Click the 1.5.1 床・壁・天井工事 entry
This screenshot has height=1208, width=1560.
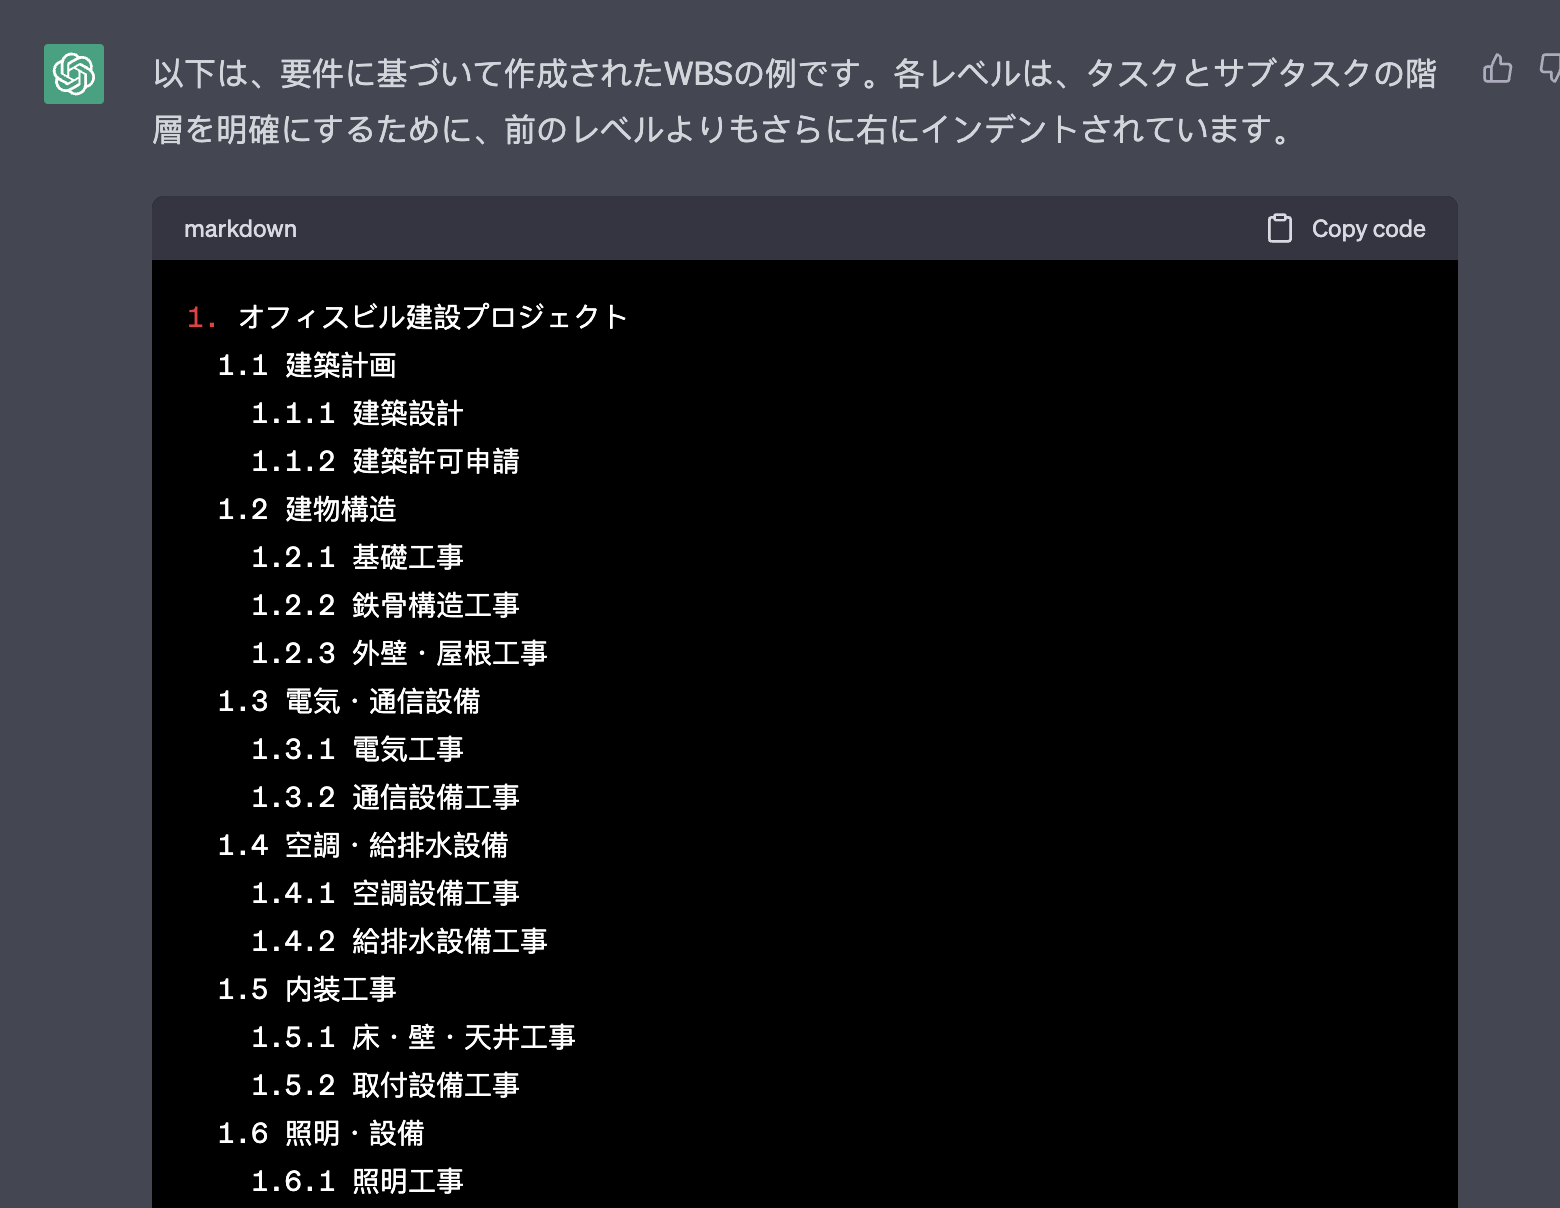(413, 1037)
